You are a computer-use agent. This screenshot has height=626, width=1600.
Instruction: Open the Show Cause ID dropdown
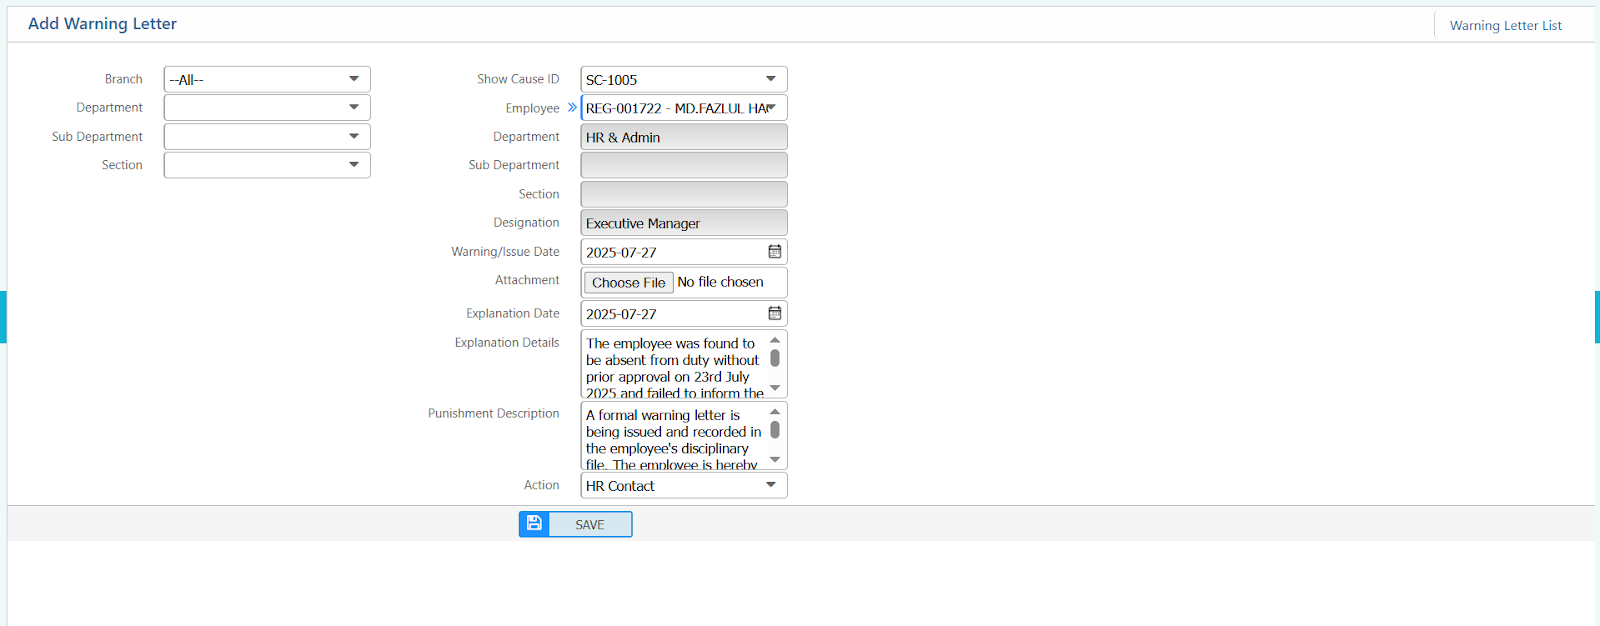point(683,80)
